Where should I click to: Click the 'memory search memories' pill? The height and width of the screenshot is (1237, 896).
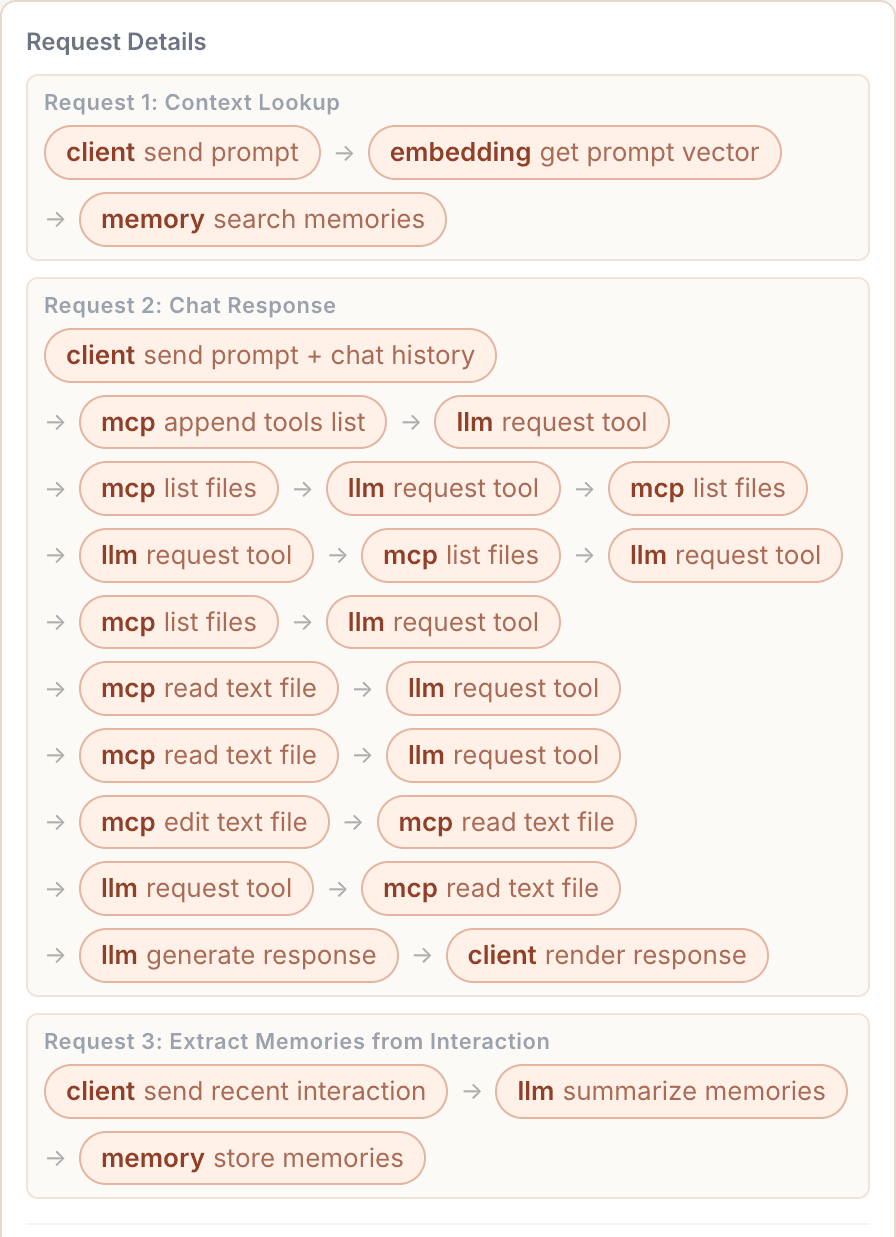[x=262, y=219]
